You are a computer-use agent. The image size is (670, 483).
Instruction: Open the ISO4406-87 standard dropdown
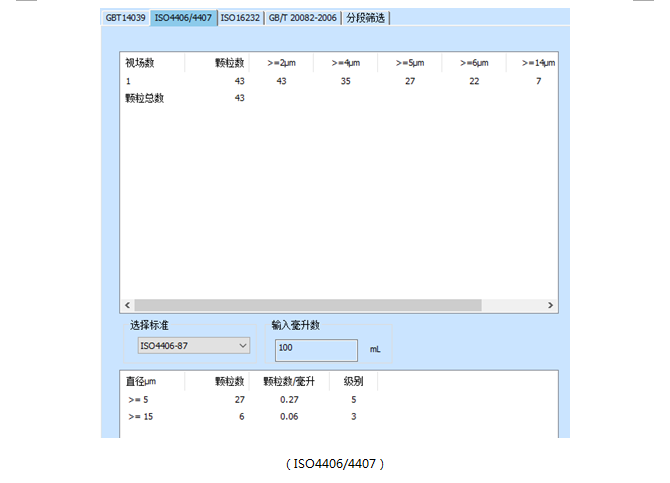coord(193,346)
